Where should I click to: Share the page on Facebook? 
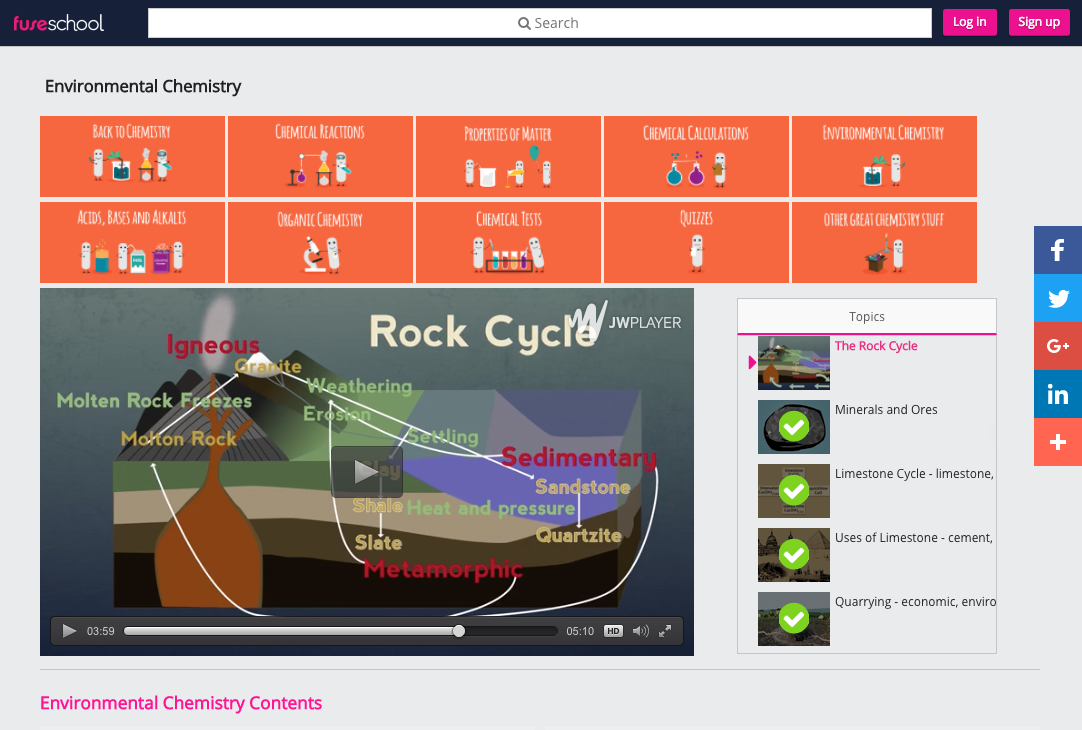(x=1057, y=250)
